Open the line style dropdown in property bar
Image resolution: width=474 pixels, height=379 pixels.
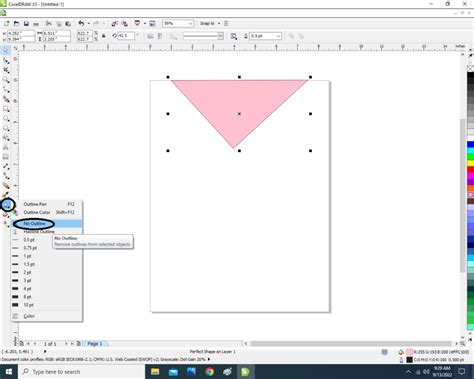(x=220, y=36)
